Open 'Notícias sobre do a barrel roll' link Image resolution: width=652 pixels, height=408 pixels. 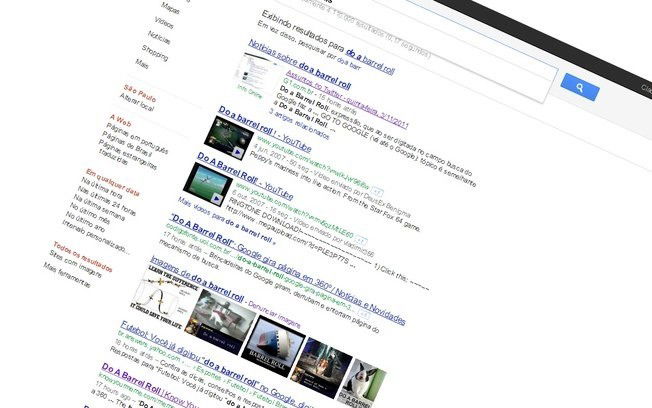[x=298, y=48]
